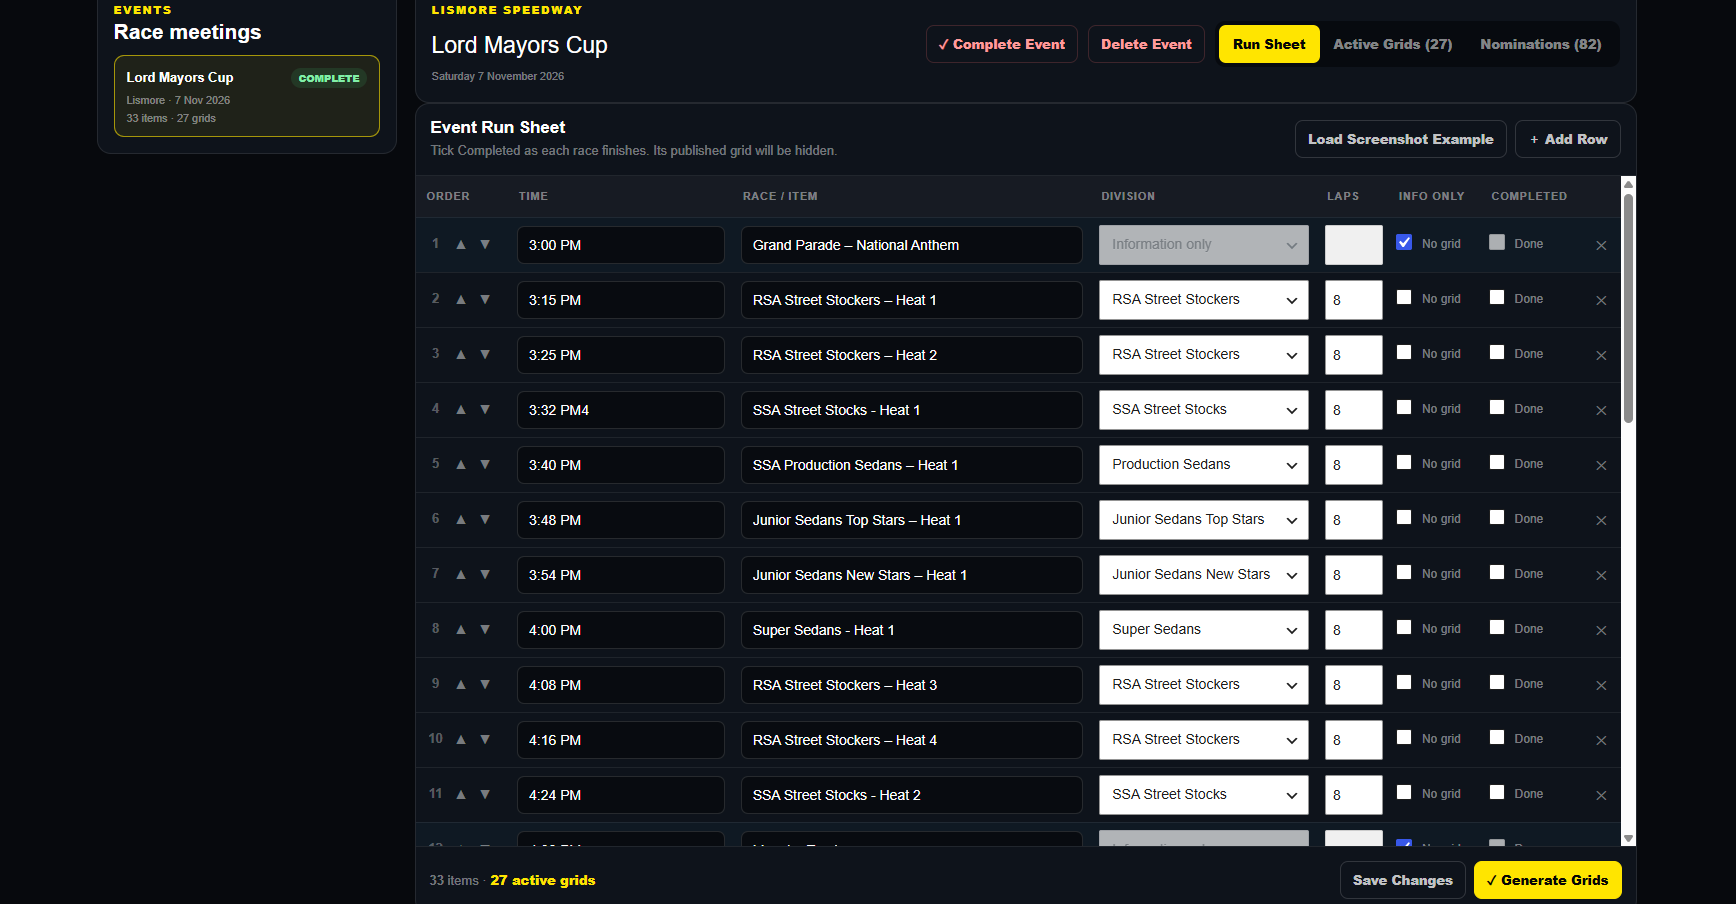
Task: Open division dropdown for Super Sedans row
Action: (x=1203, y=630)
